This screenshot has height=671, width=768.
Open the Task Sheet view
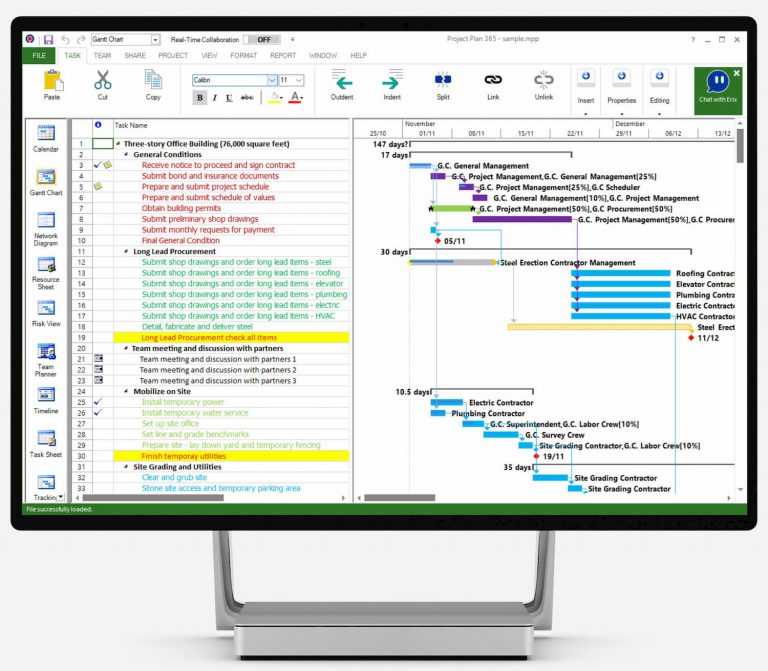pyautogui.click(x=46, y=443)
